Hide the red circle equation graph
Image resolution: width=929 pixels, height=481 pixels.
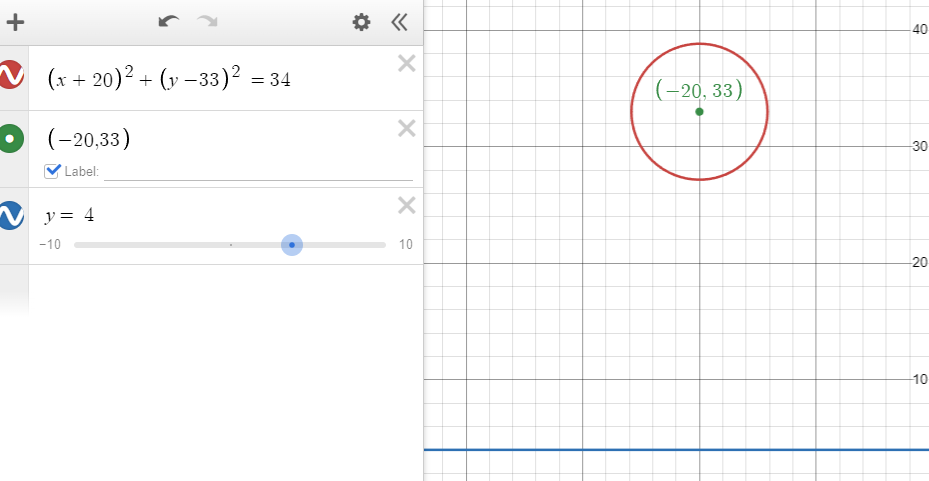coord(11,75)
